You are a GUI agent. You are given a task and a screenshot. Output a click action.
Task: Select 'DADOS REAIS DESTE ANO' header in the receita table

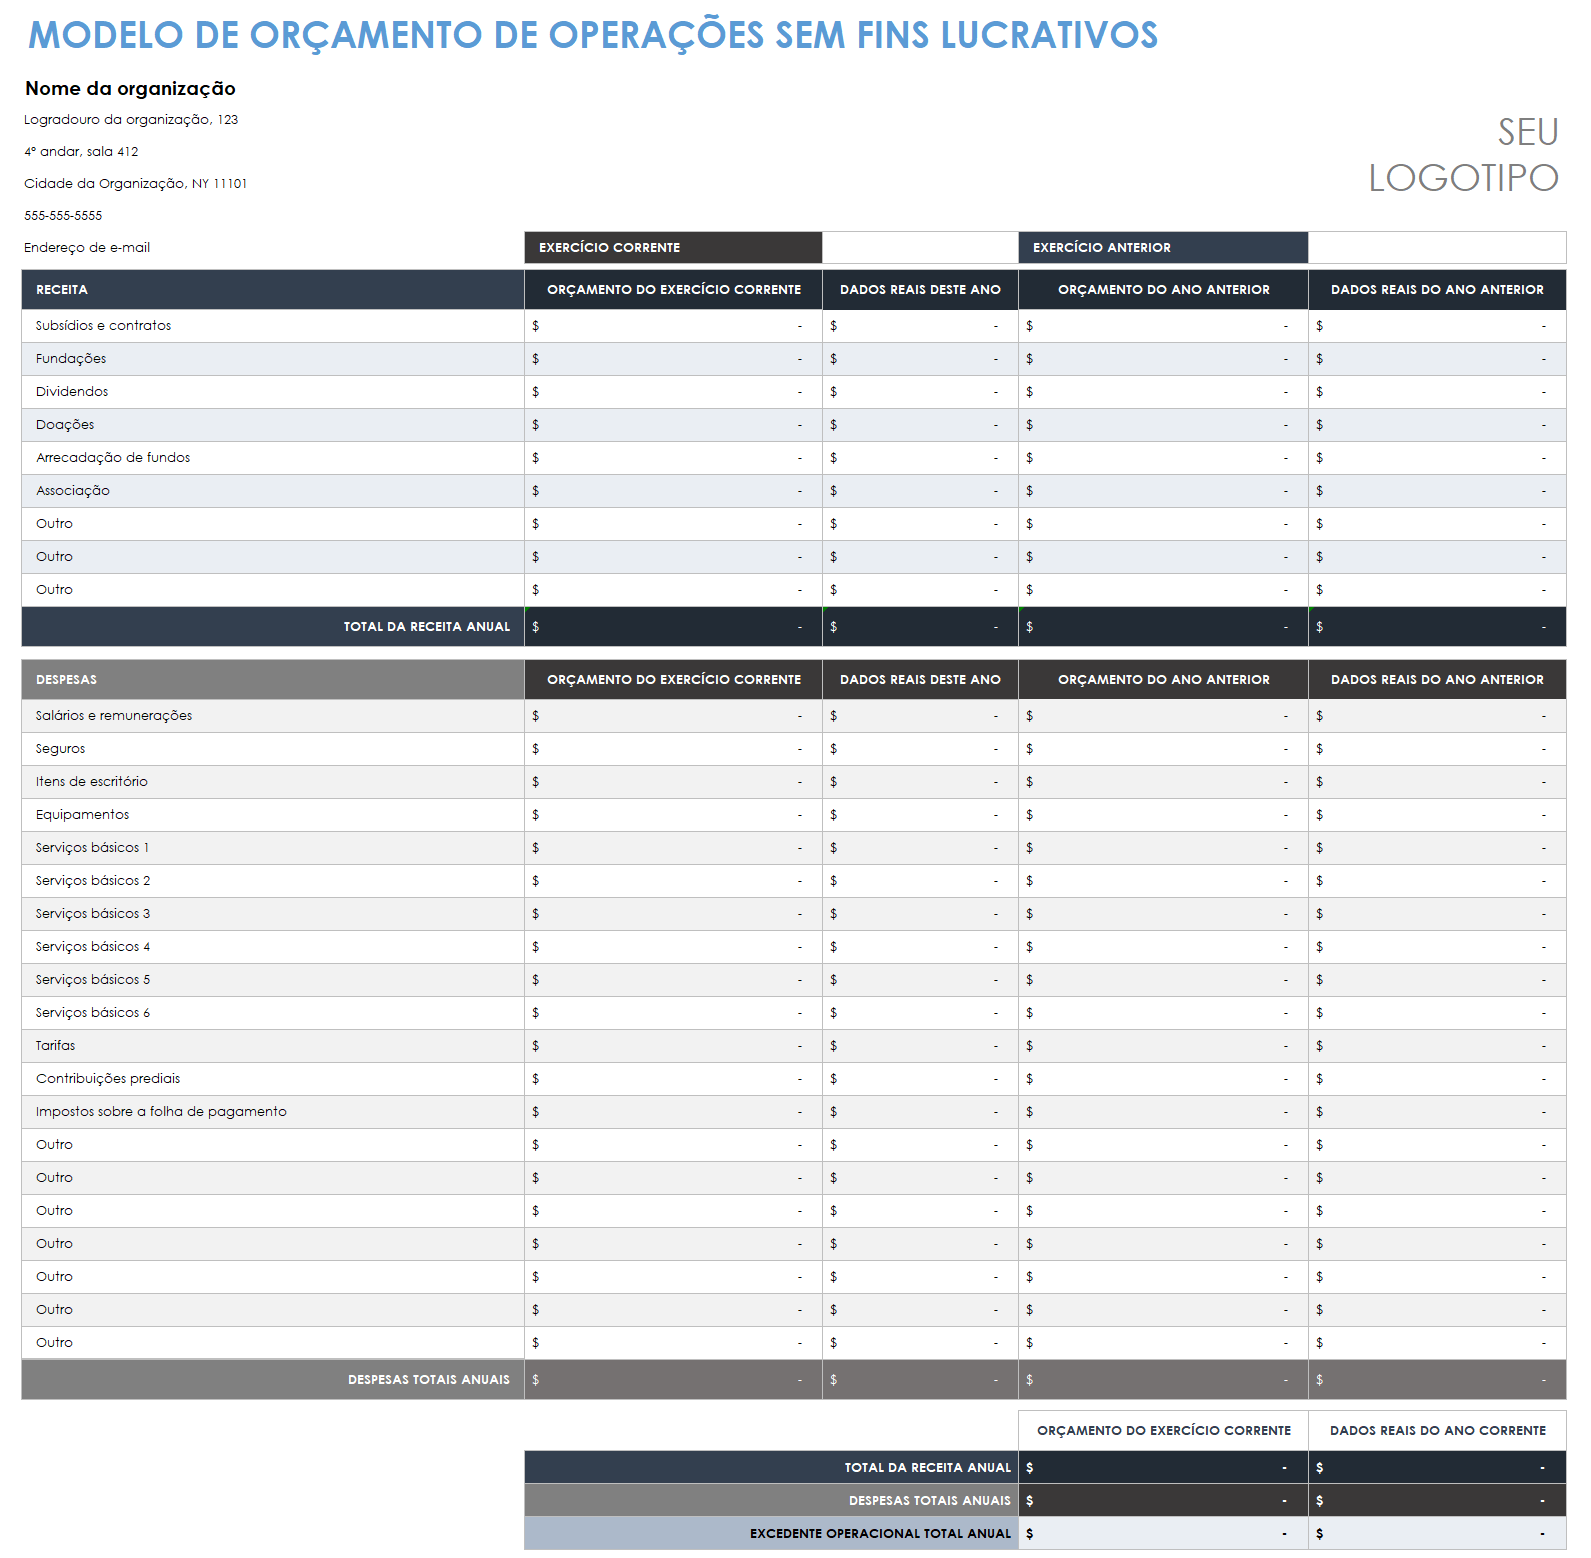pyautogui.click(x=920, y=289)
